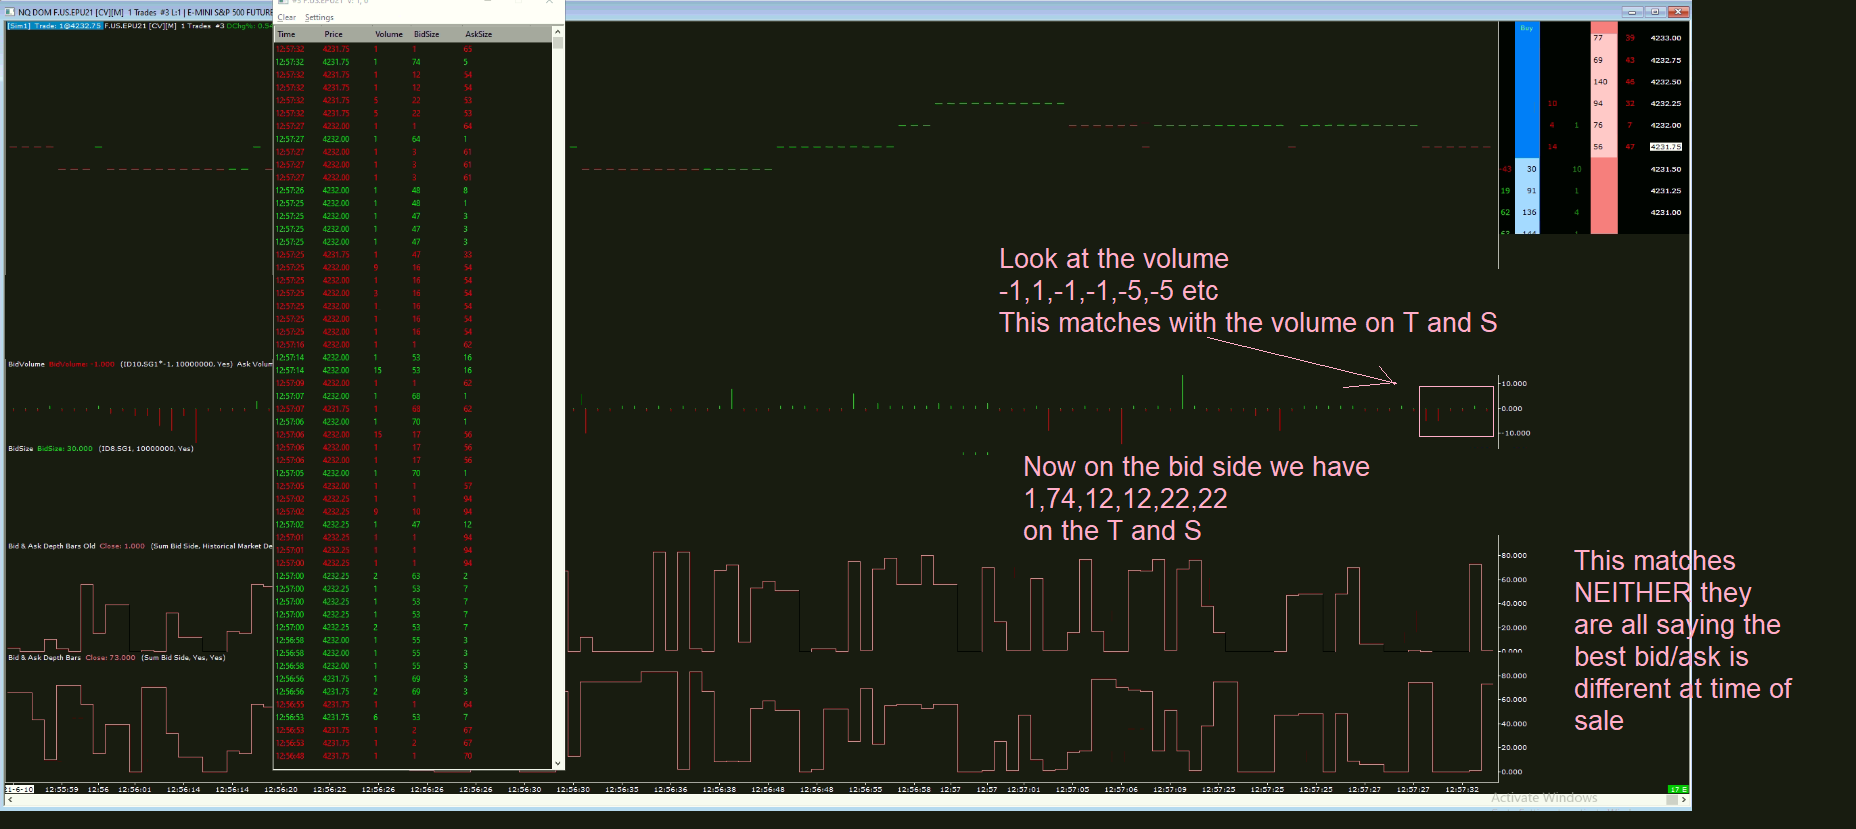Click the Time and Sales scroll-down arrow
The height and width of the screenshot is (829, 1856).
tap(558, 764)
